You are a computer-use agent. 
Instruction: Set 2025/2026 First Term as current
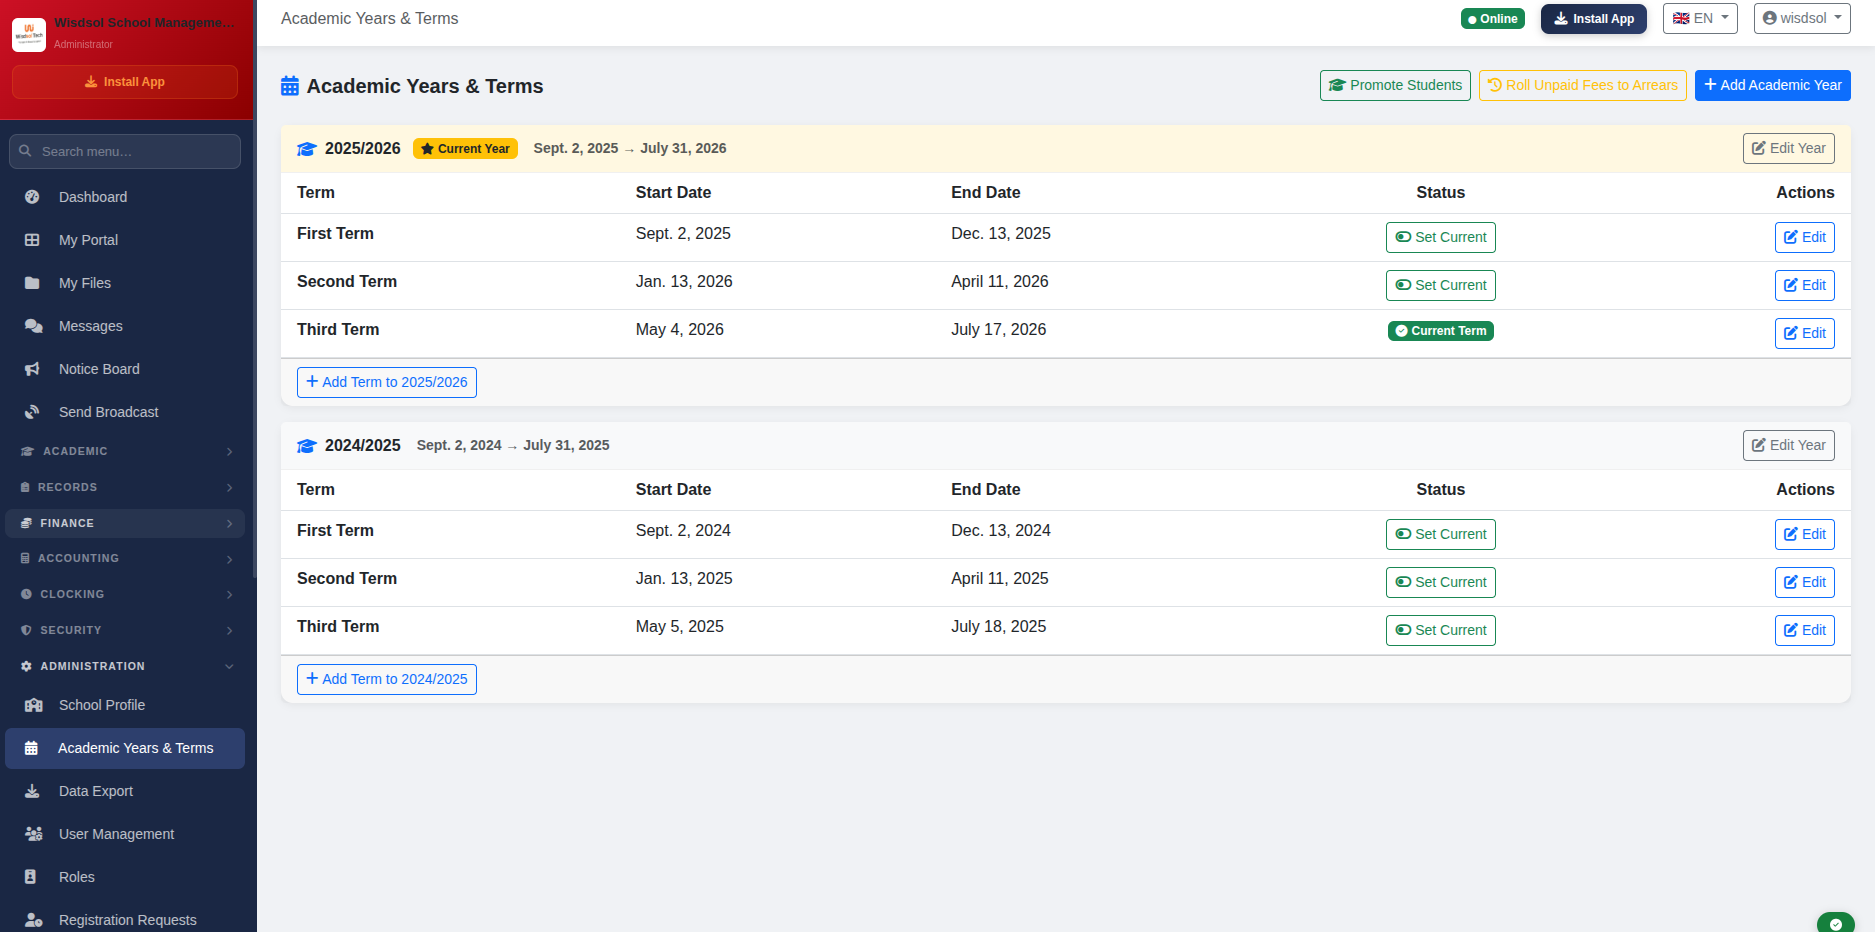[x=1440, y=237]
